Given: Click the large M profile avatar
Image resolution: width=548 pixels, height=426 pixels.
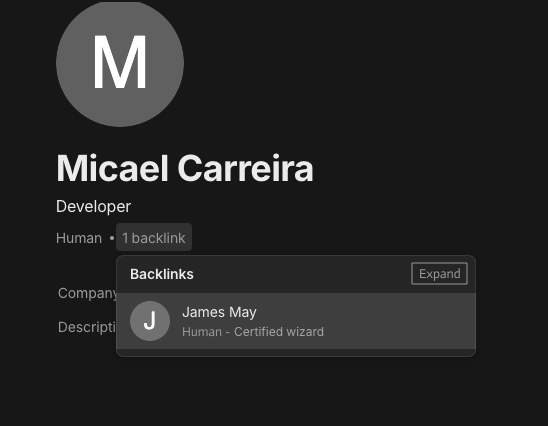Looking at the screenshot, I should [x=120, y=63].
